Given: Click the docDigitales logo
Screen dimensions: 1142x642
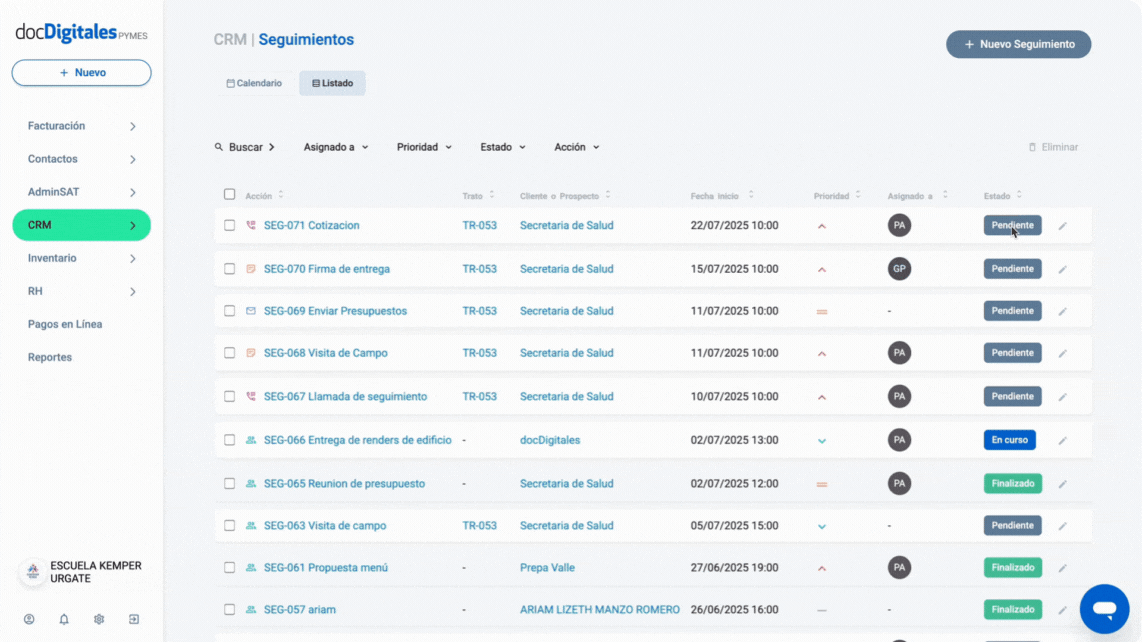Looking at the screenshot, I should click(81, 33).
